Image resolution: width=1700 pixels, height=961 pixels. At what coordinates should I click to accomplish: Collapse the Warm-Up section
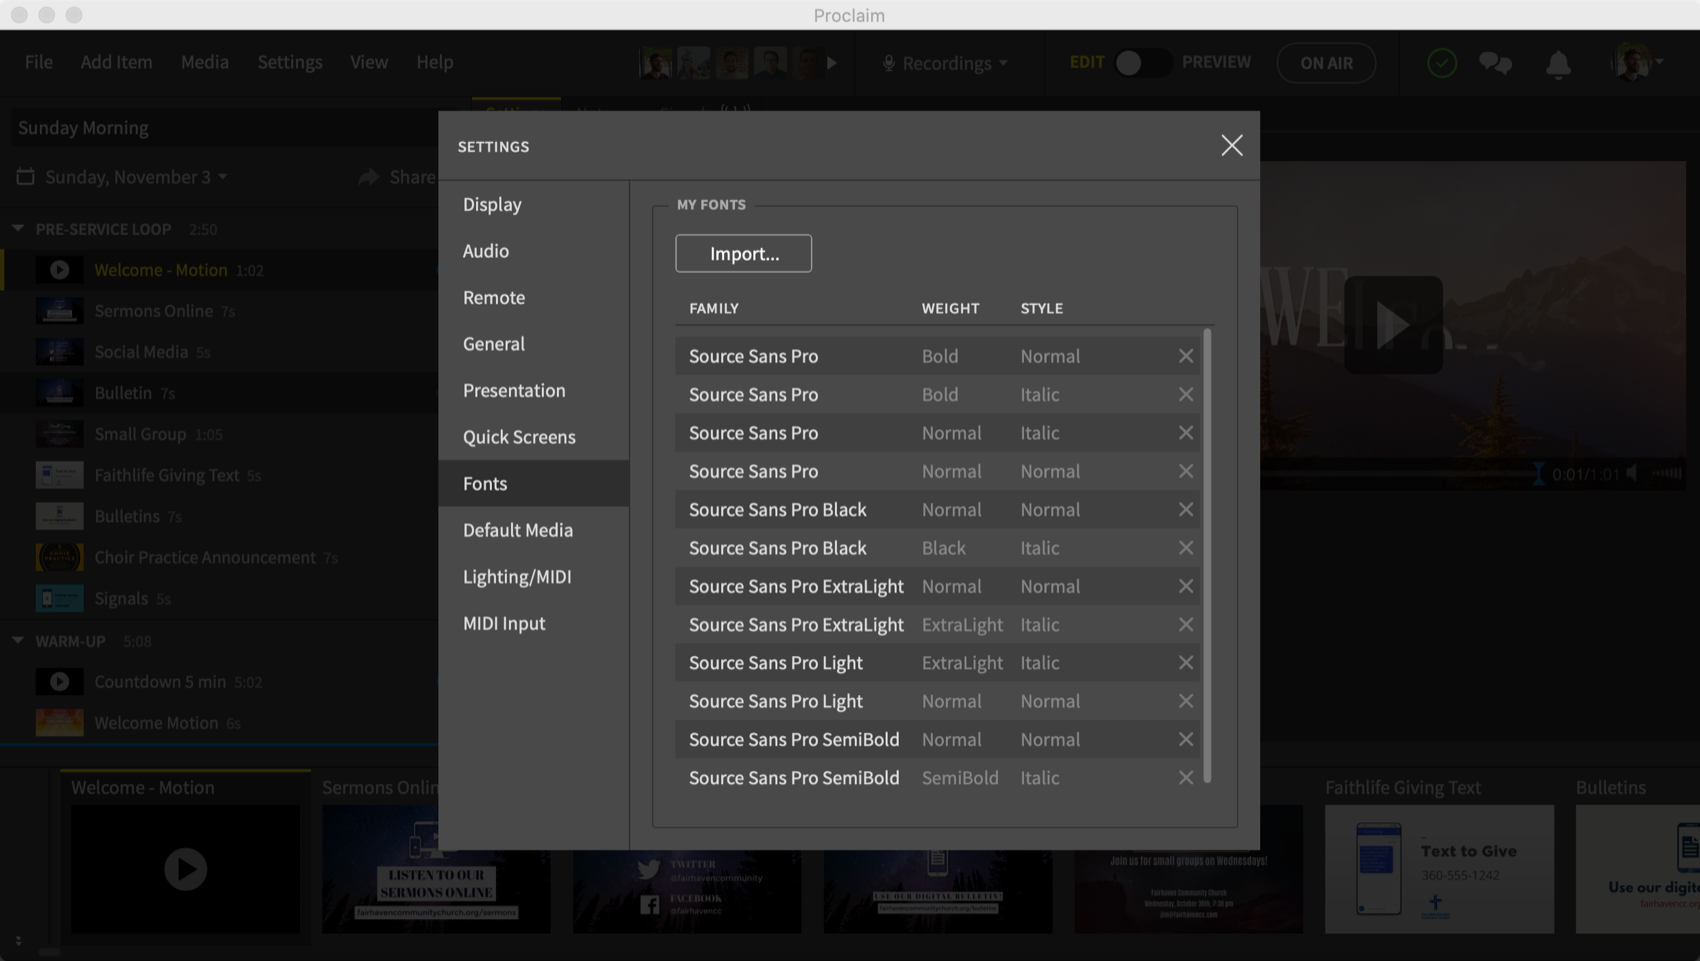point(18,641)
